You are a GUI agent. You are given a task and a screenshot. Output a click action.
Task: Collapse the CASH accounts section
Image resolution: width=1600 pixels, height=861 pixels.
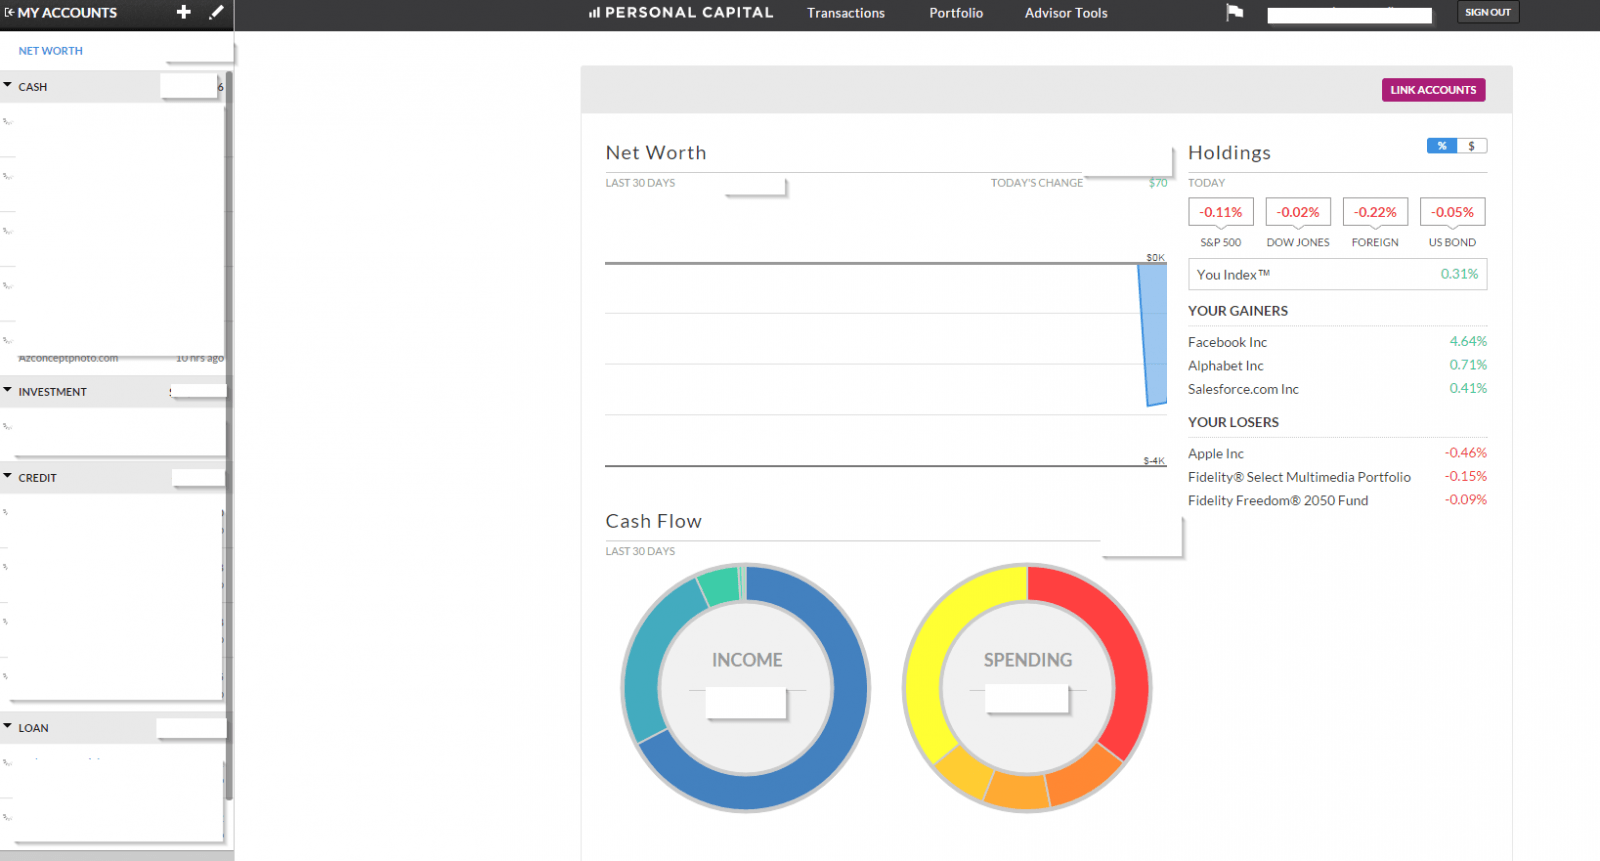point(8,86)
